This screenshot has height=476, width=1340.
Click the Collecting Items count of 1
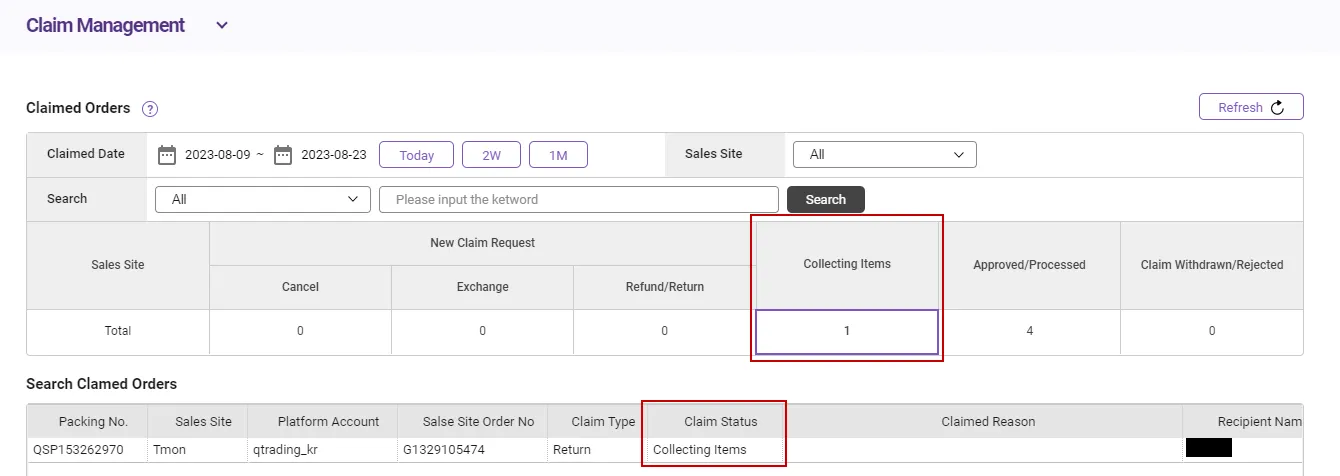click(847, 331)
